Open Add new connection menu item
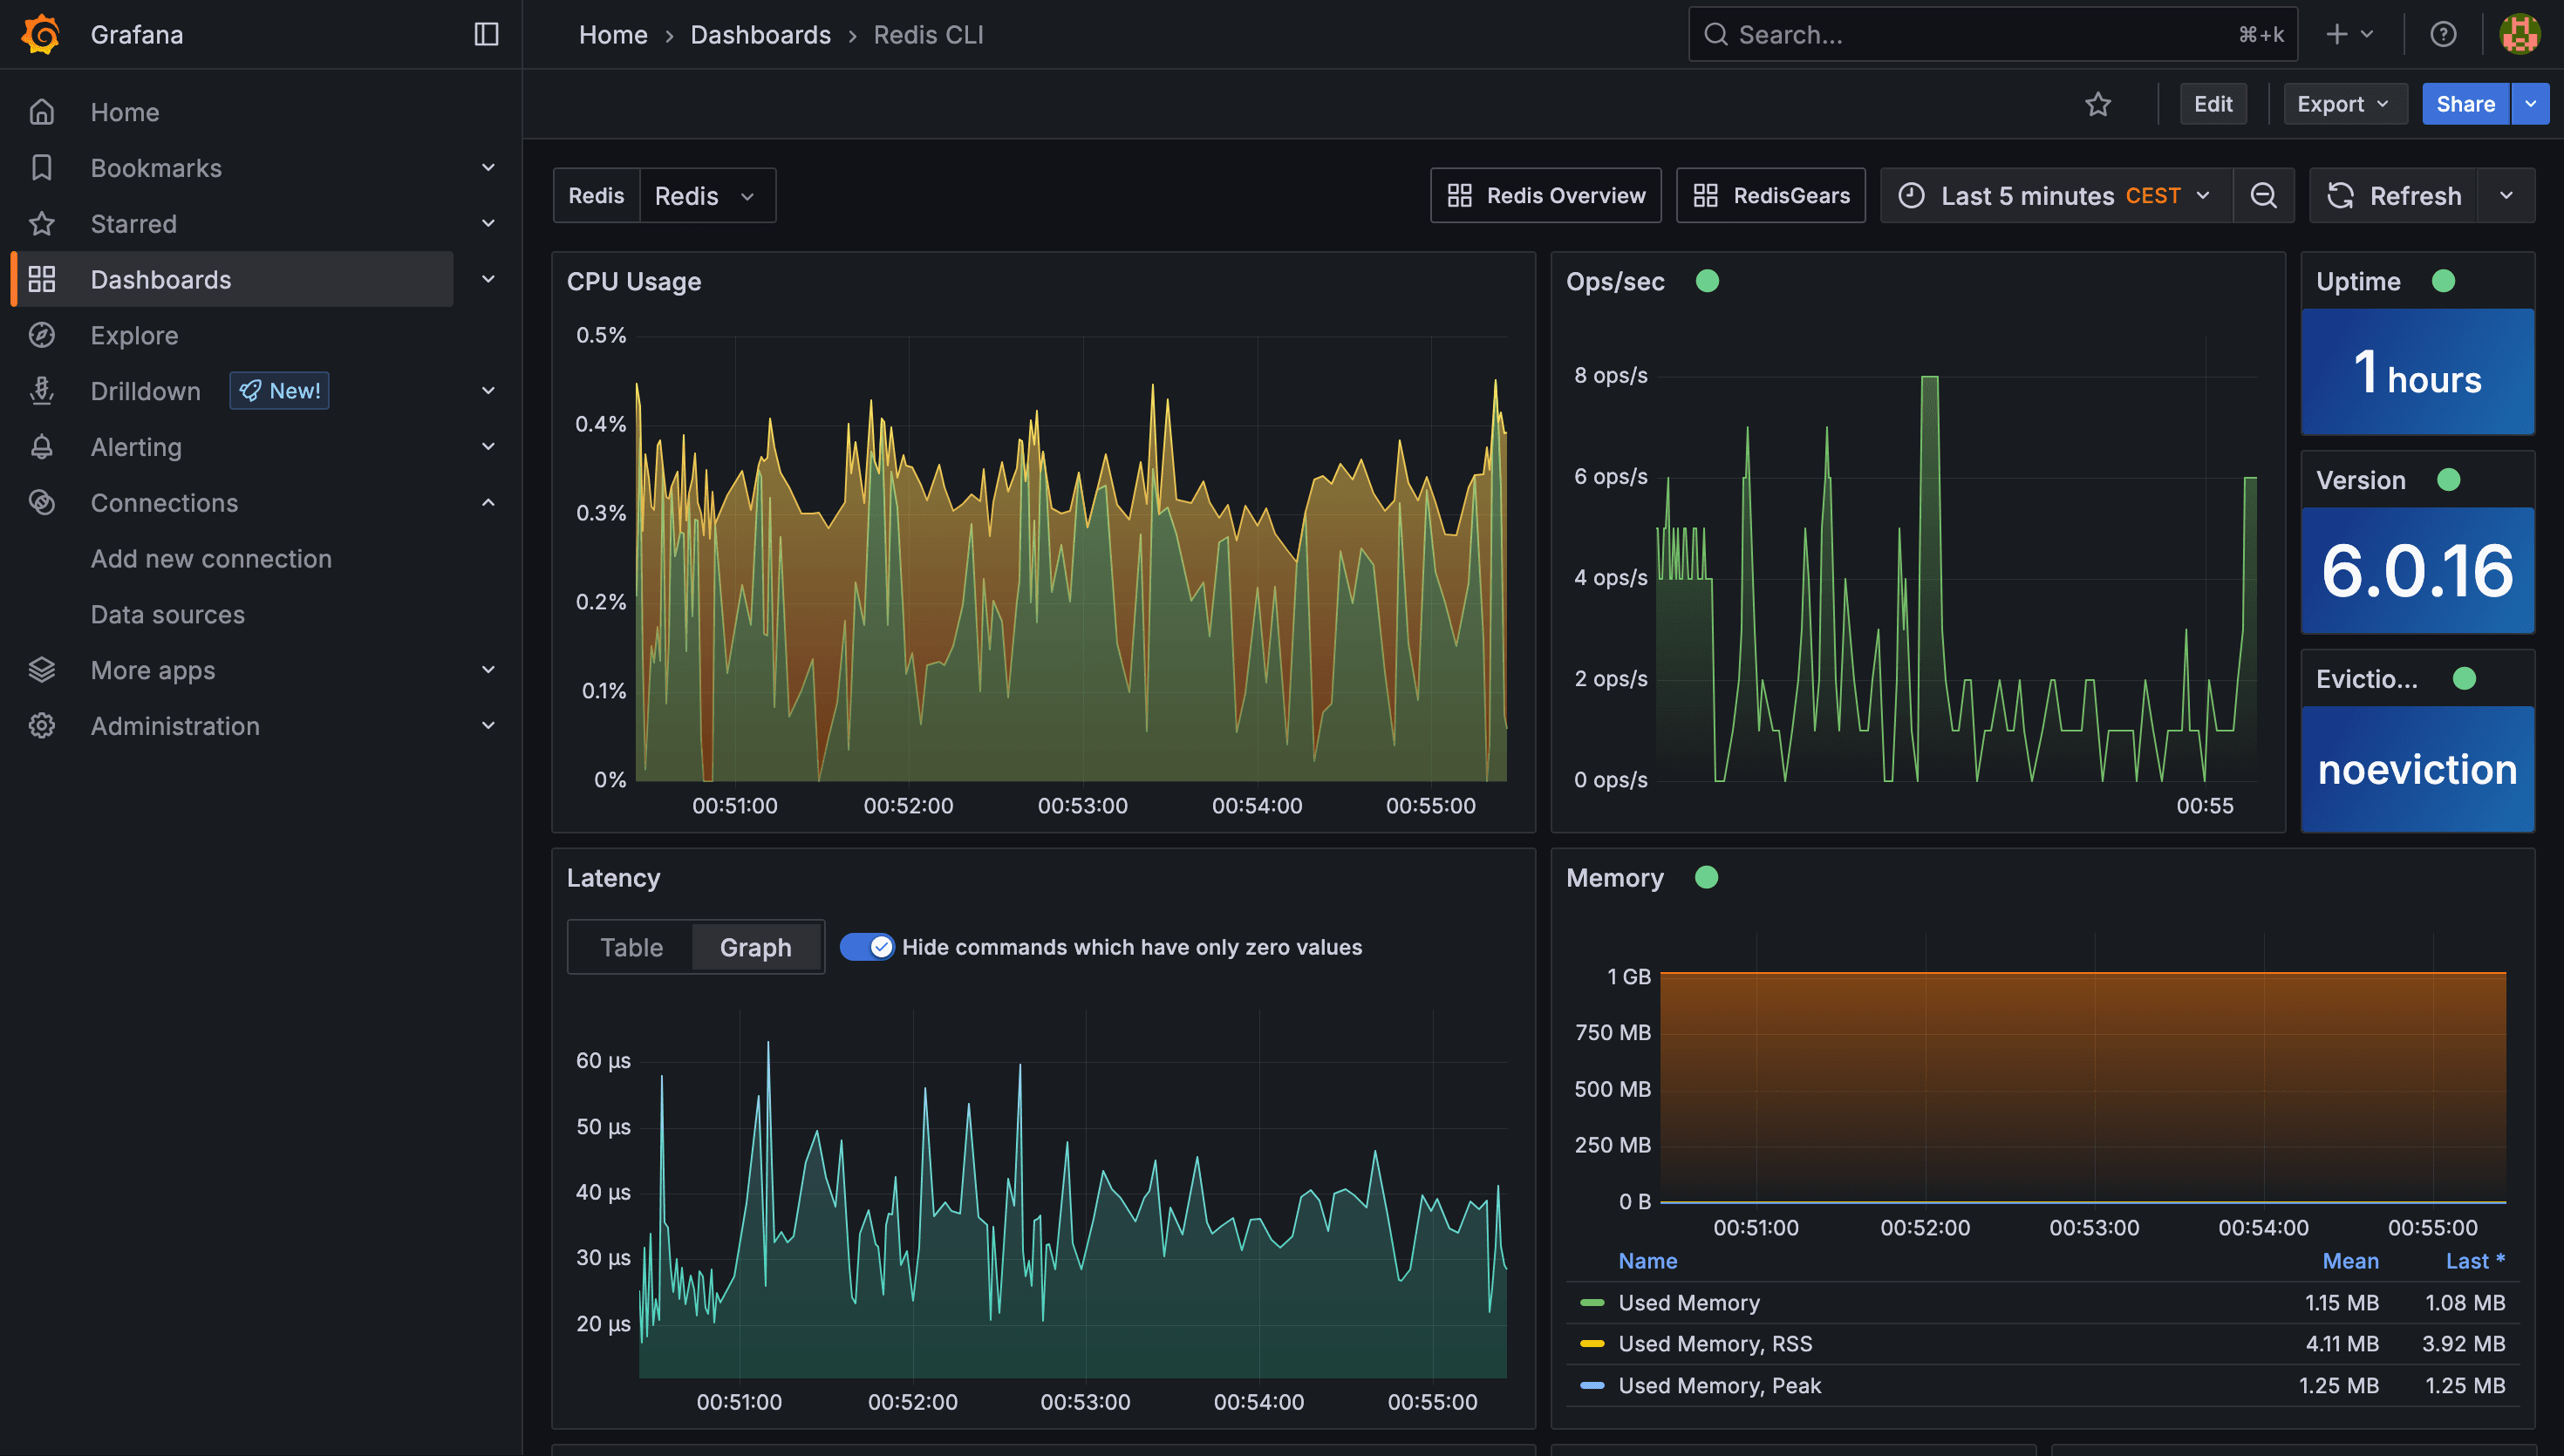Screen dimensions: 2564x1456 tap(211, 559)
